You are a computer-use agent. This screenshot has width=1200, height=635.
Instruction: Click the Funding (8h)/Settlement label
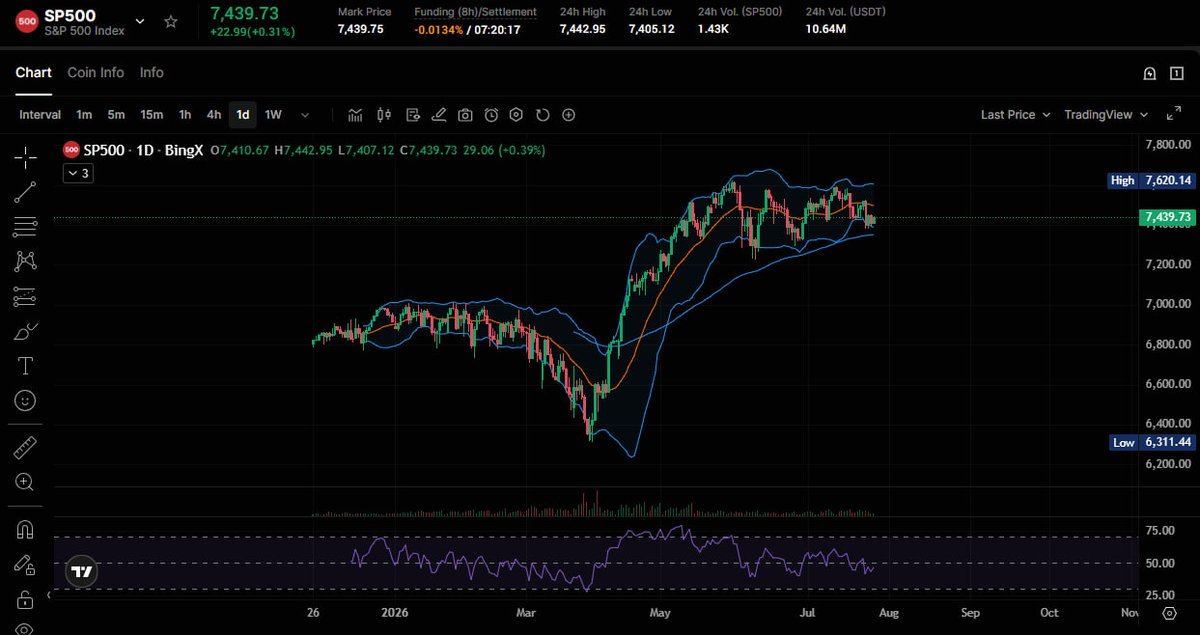(x=475, y=12)
